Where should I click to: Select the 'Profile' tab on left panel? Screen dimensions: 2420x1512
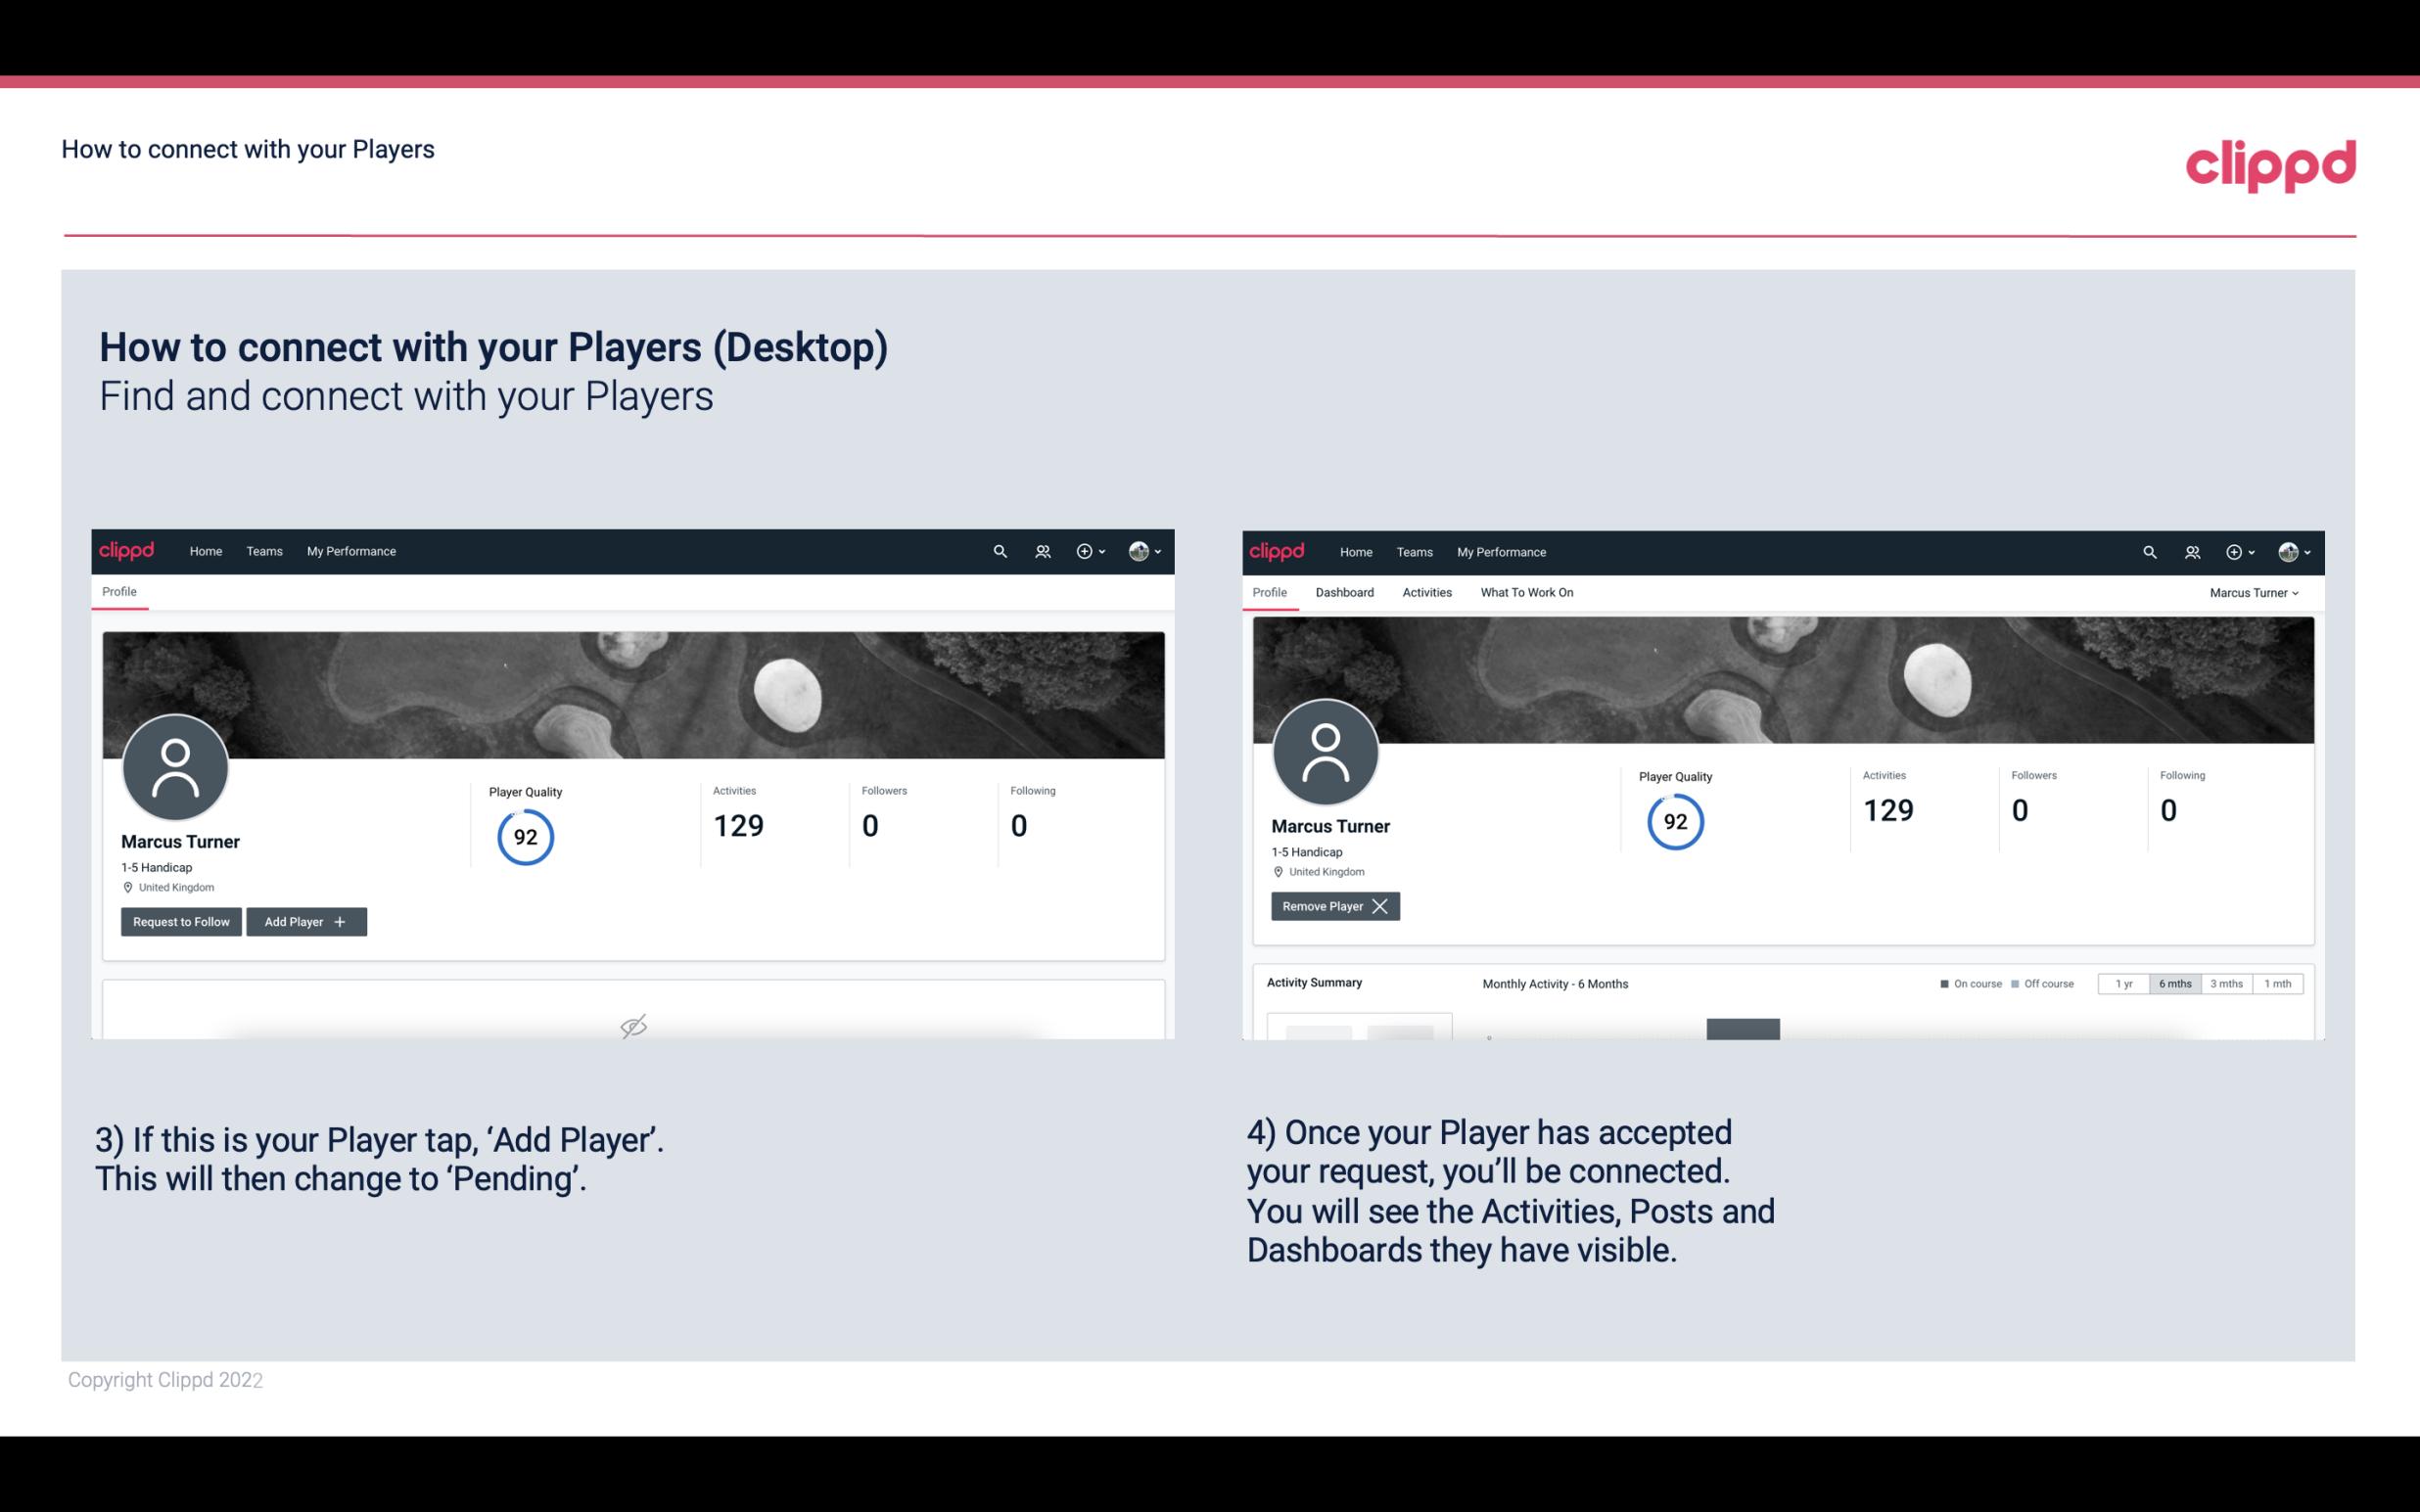tap(118, 592)
